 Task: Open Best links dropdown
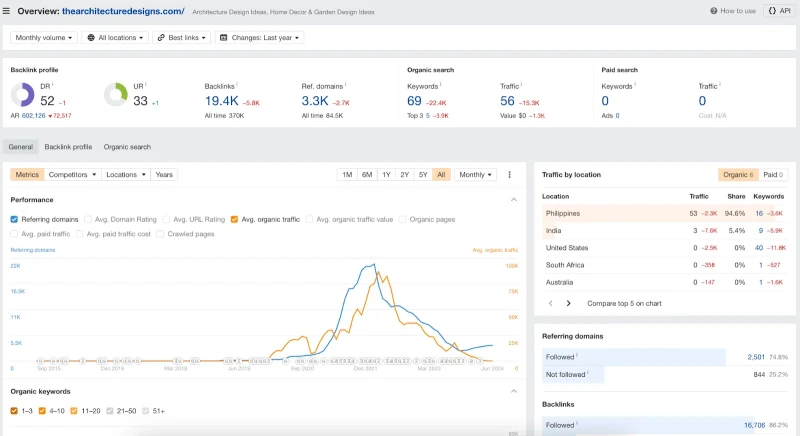pos(182,38)
